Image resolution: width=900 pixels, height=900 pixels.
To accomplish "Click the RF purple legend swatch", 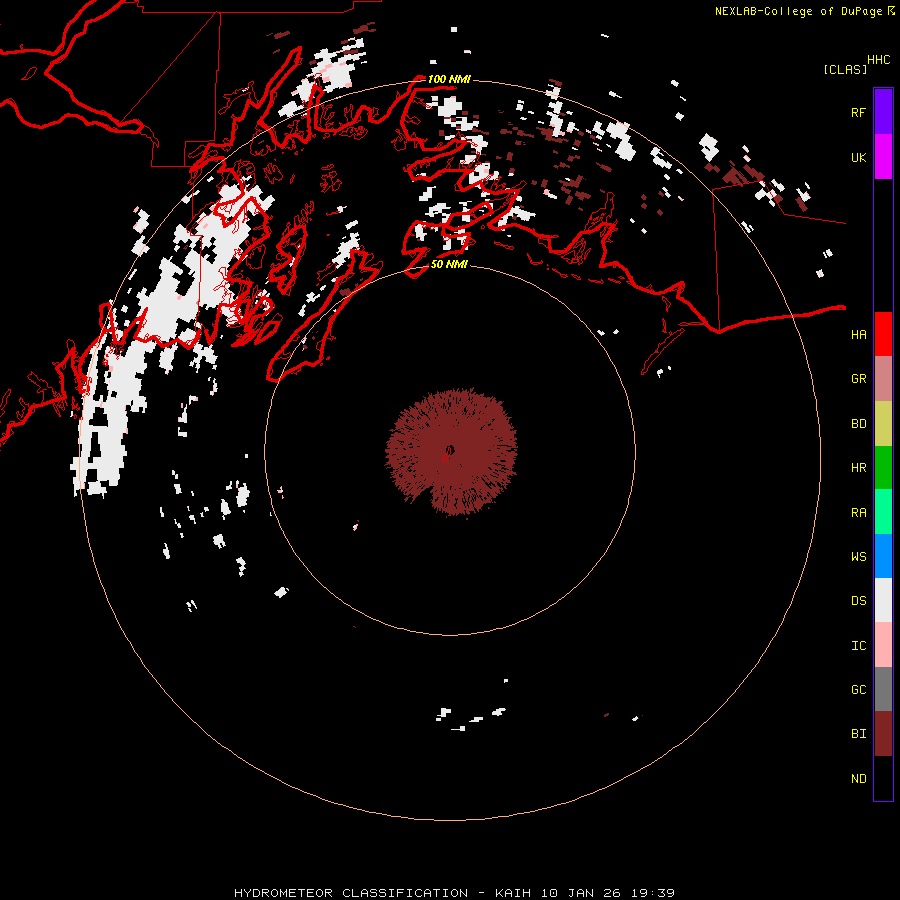I will coord(883,111).
